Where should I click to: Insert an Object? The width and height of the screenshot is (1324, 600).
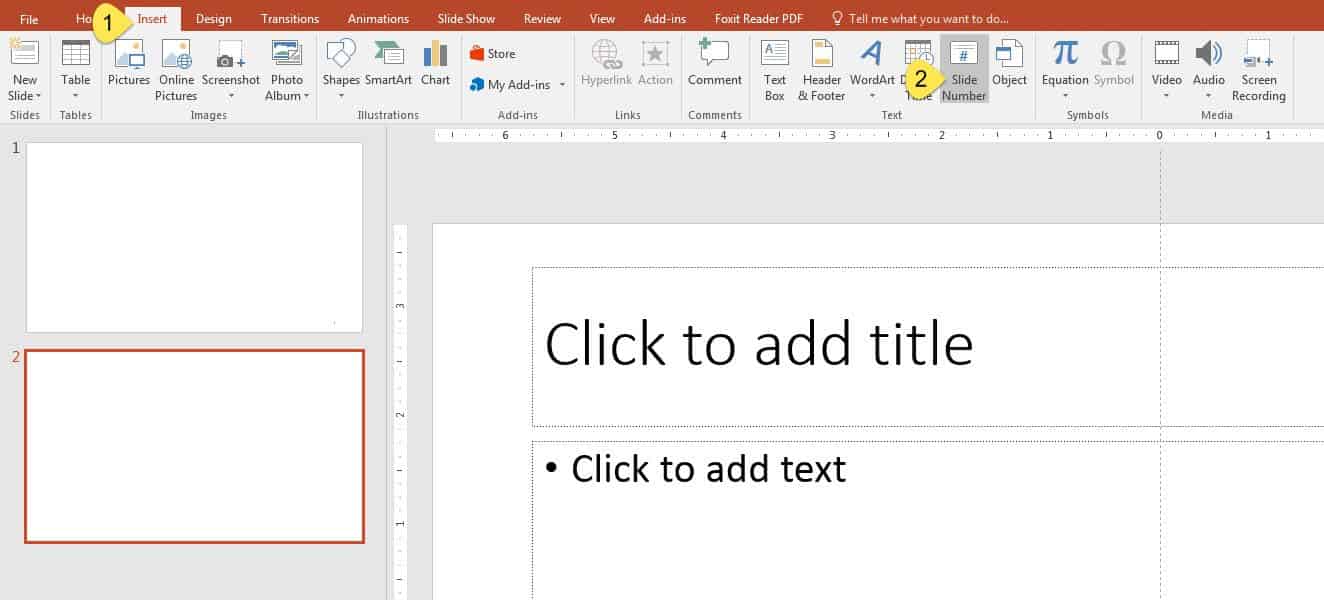(x=1010, y=65)
